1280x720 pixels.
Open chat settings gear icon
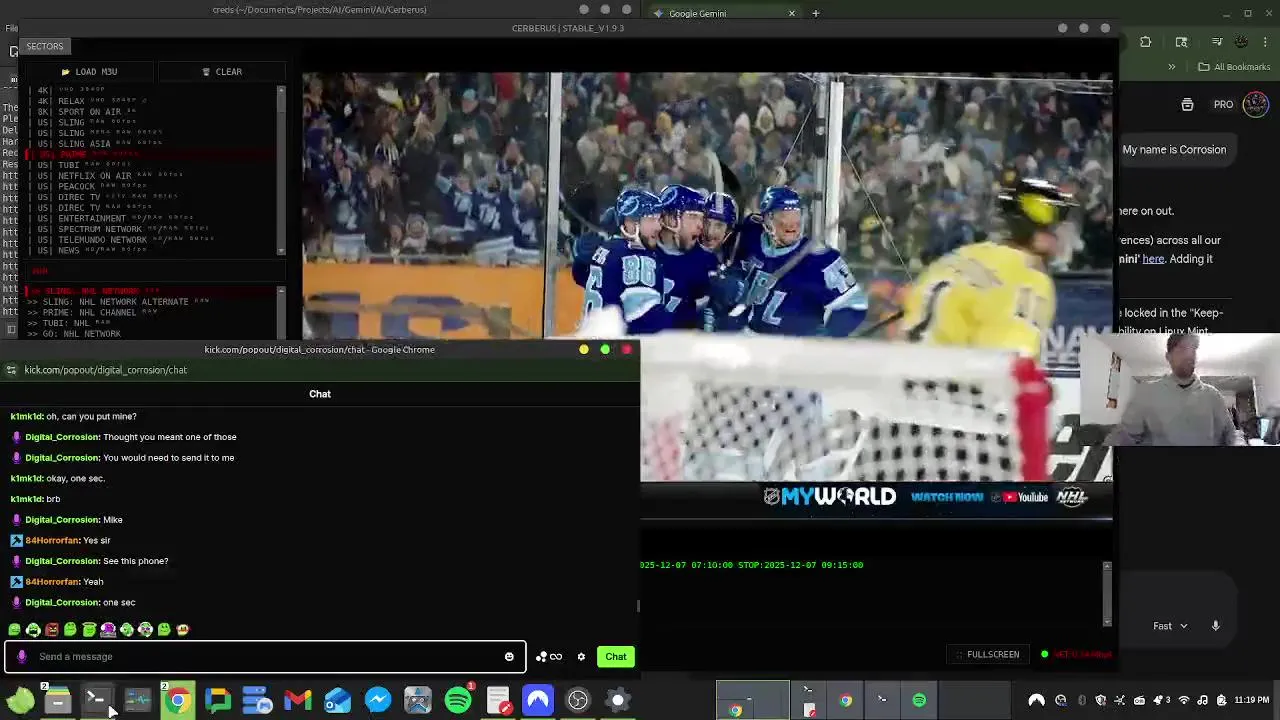(581, 657)
